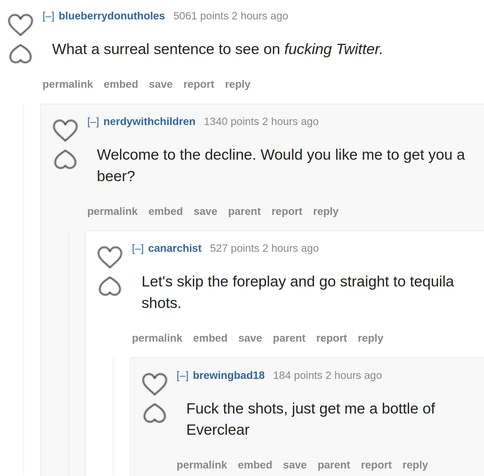Upvote brewingbad18's Everclear comment
Image resolution: width=484 pixels, height=476 pixels.
(154, 384)
